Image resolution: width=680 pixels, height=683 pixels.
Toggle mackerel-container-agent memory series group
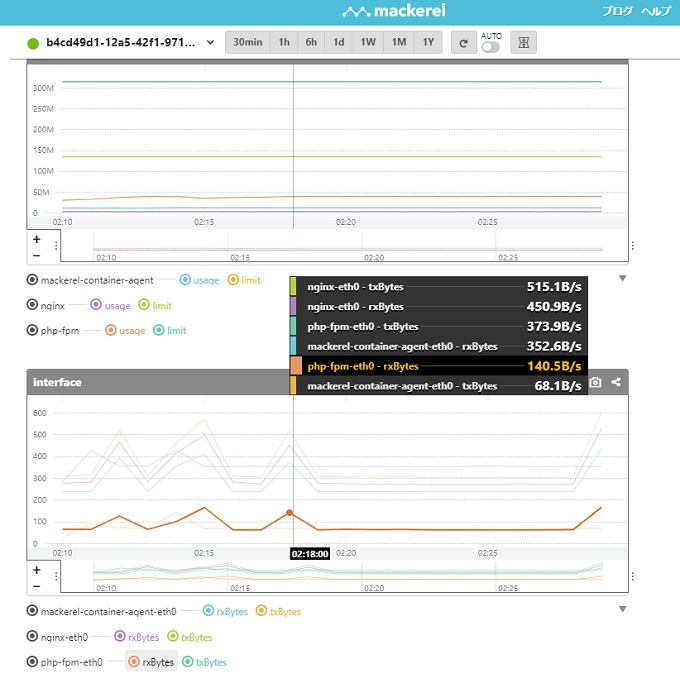click(90, 280)
